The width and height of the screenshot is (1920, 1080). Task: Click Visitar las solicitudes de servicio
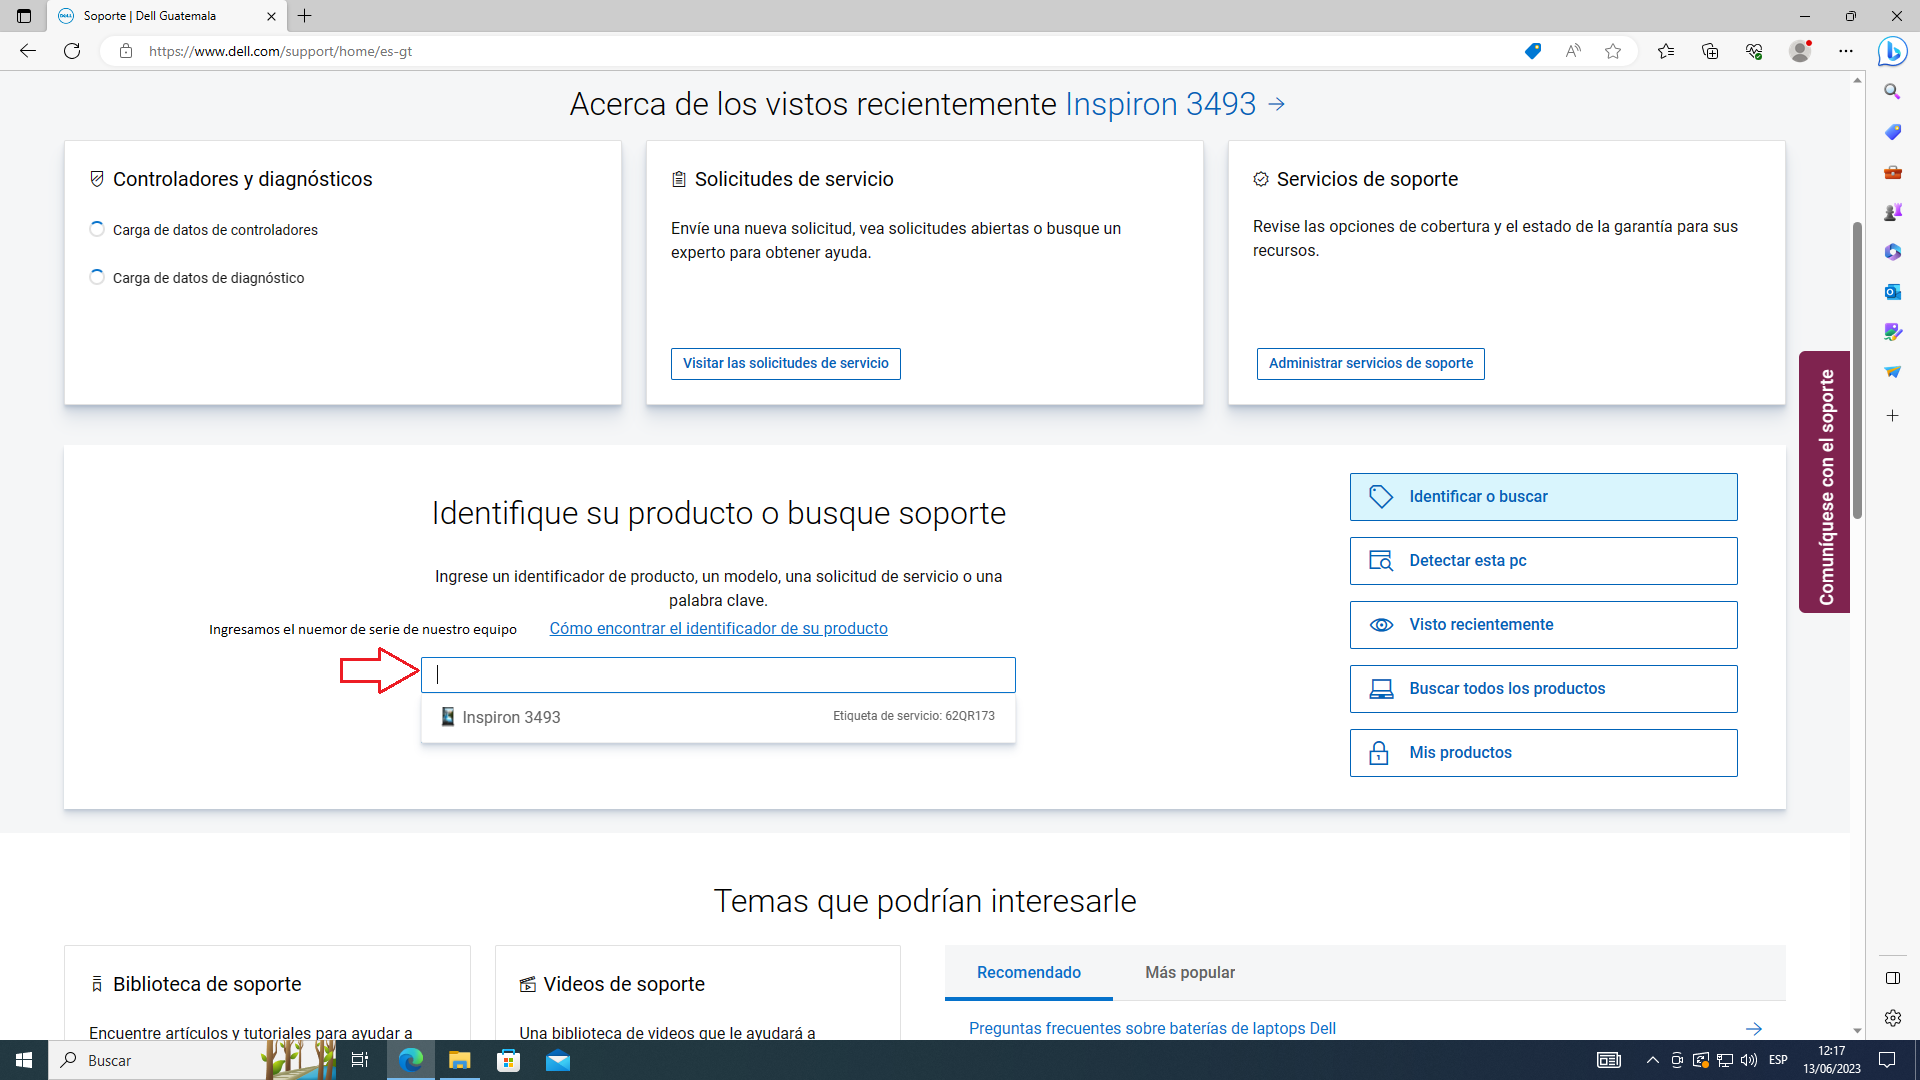coord(785,364)
